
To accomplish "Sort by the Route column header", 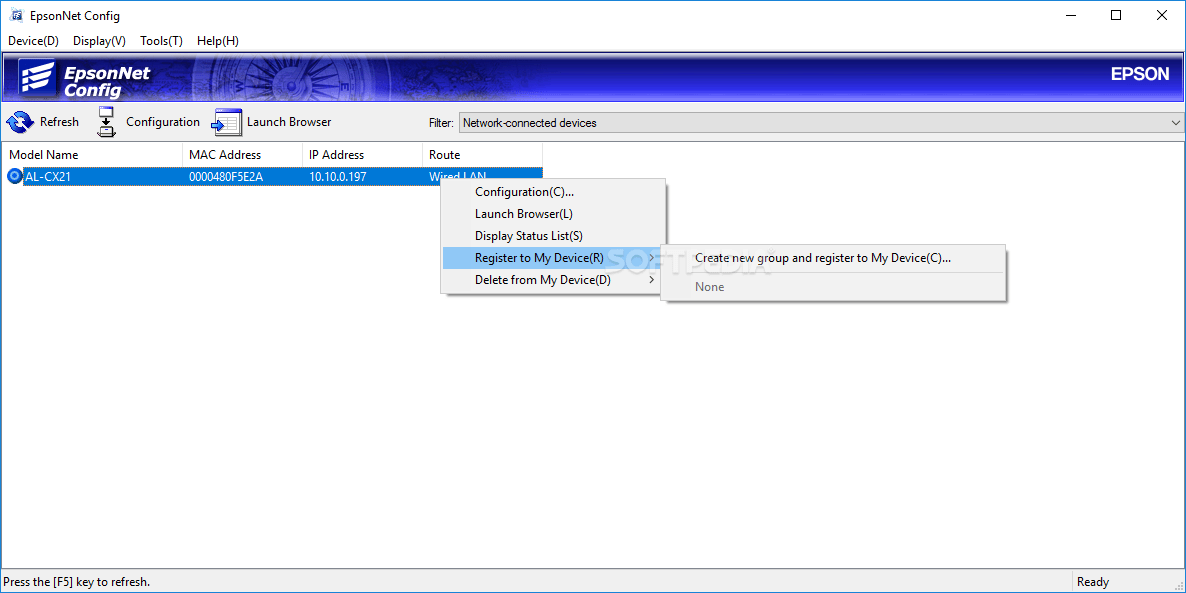I will click(483, 154).
